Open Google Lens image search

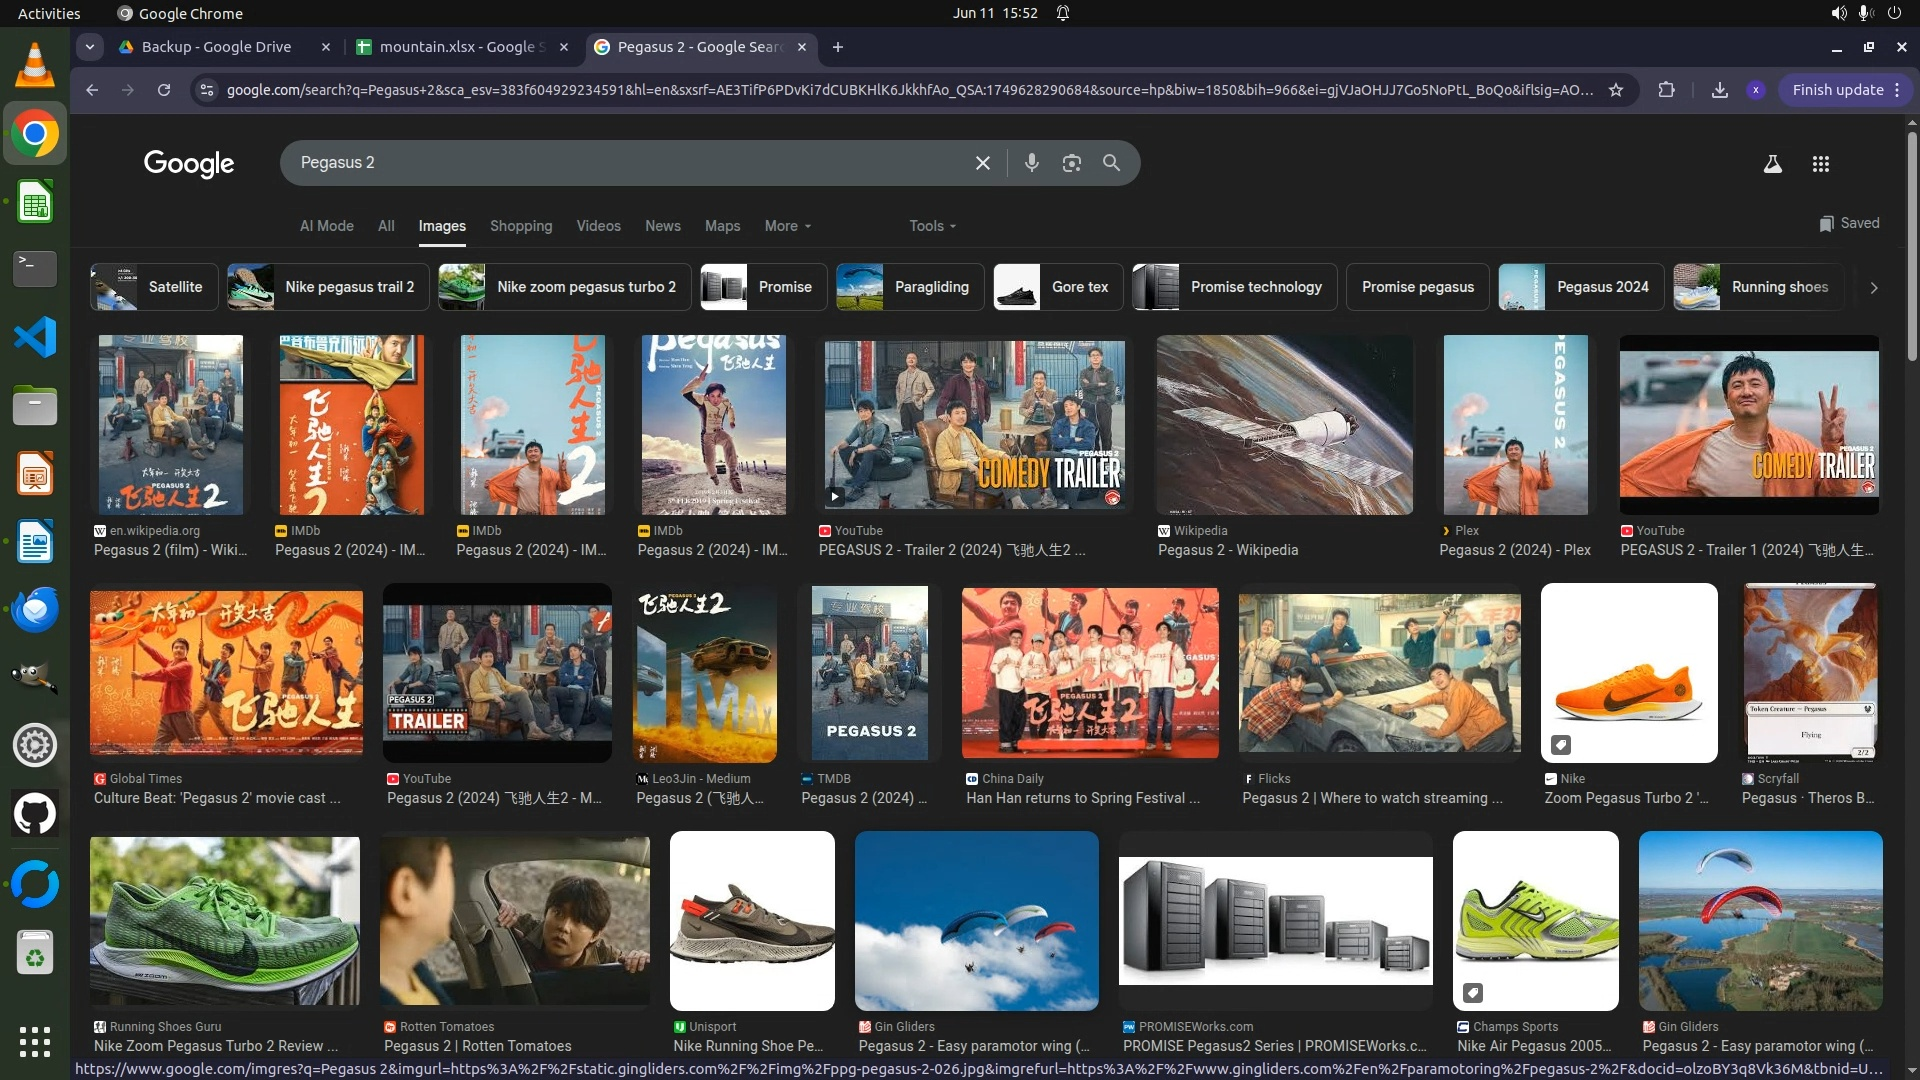1071,163
